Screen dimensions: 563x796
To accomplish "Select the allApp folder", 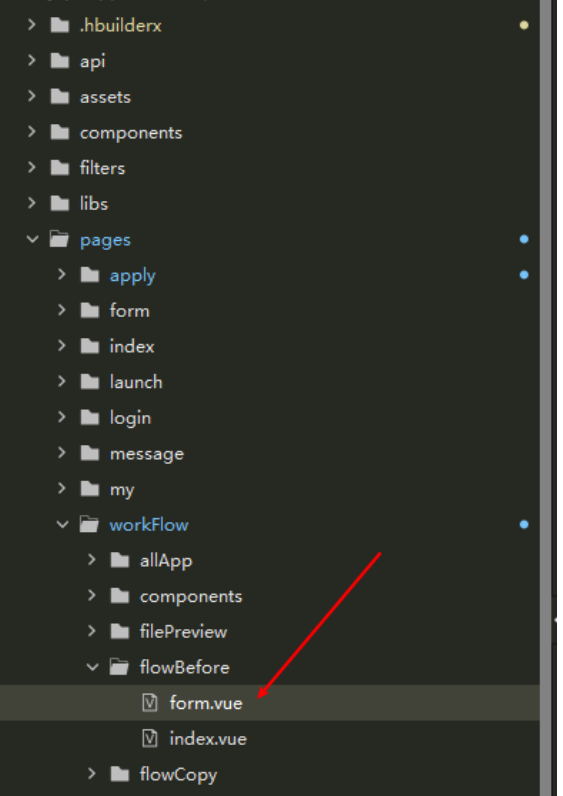I will [270, 560].
